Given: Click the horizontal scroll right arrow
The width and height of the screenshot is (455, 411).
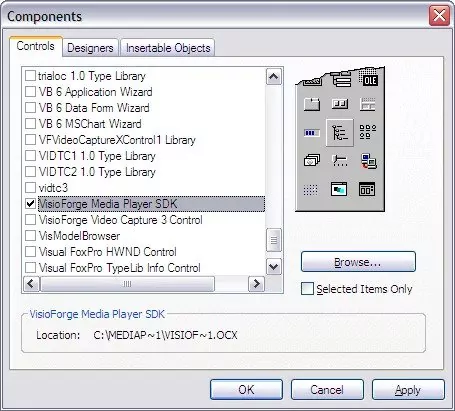Looking at the screenshot, I should (256, 284).
